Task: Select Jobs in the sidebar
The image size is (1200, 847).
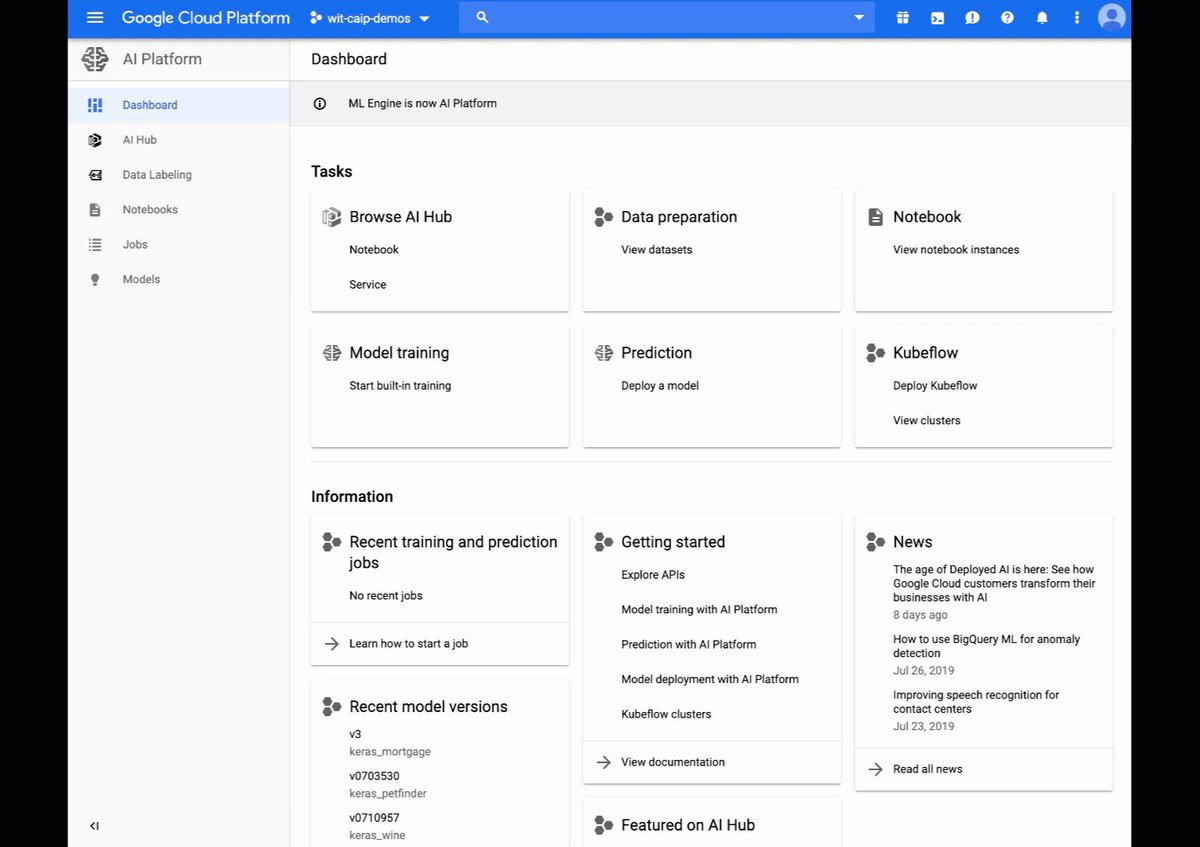Action: coord(135,244)
